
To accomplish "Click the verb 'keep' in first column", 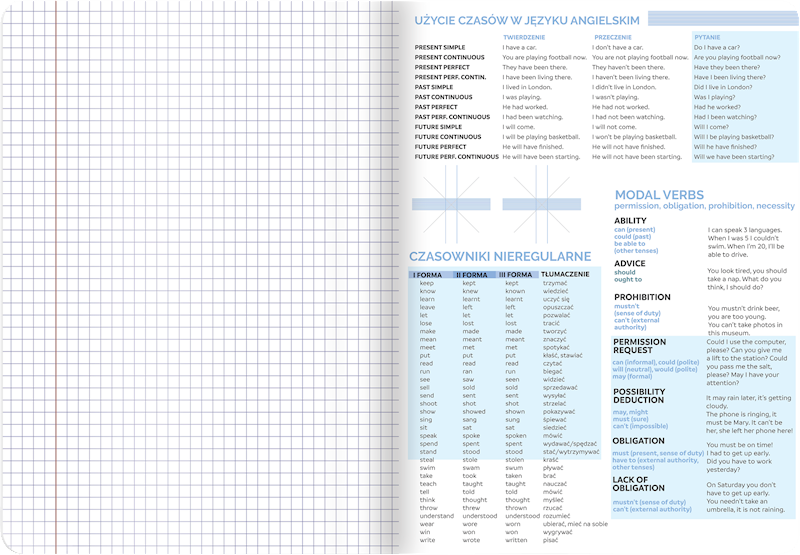I will point(427,283).
